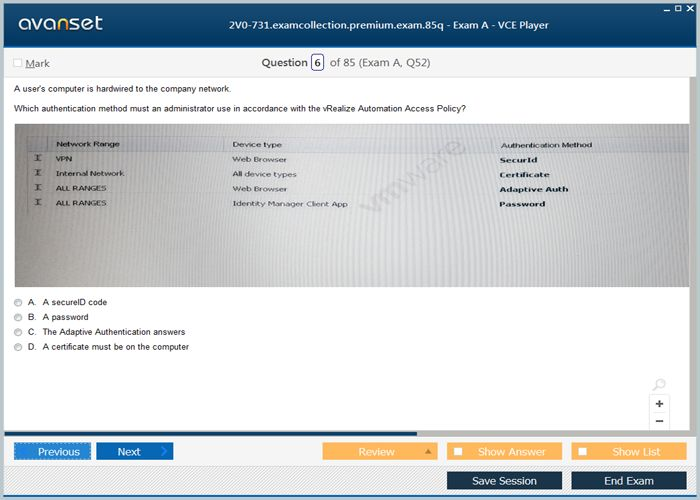Go to the Previous question

tap(53, 451)
